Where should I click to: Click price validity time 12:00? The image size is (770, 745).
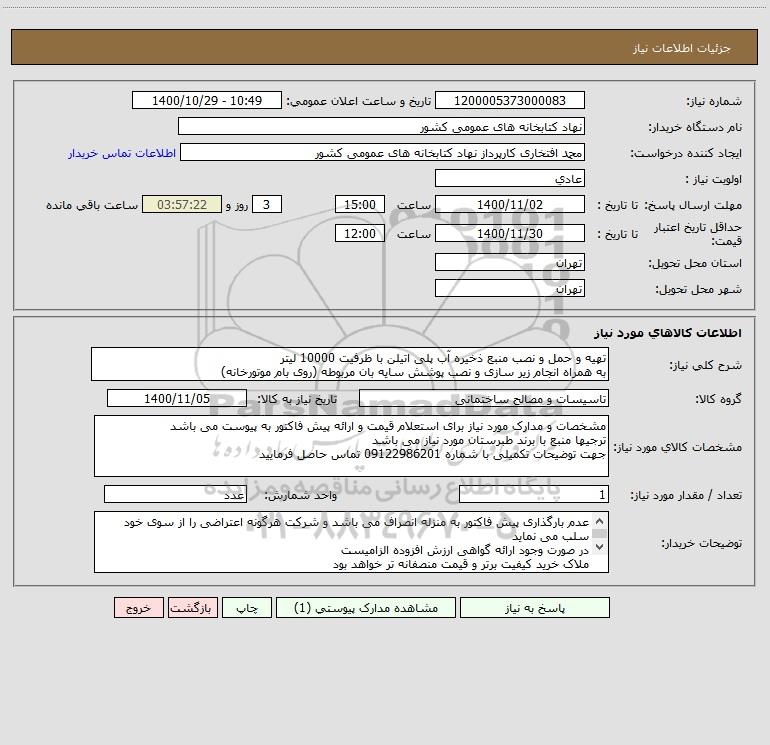[359, 233]
